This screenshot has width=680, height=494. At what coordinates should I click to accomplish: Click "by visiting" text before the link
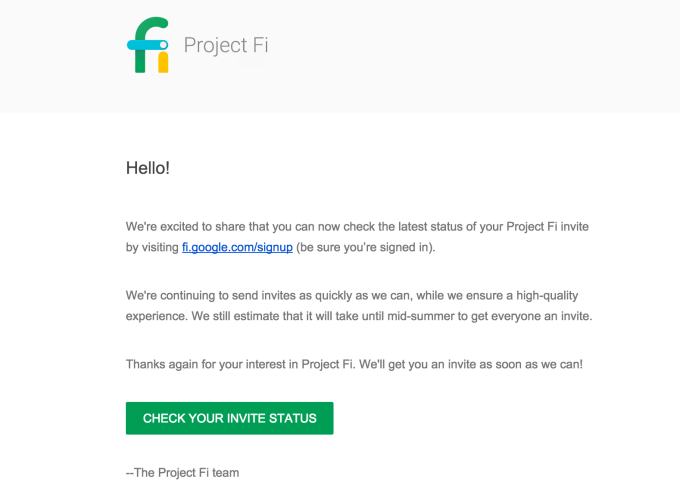coord(152,247)
